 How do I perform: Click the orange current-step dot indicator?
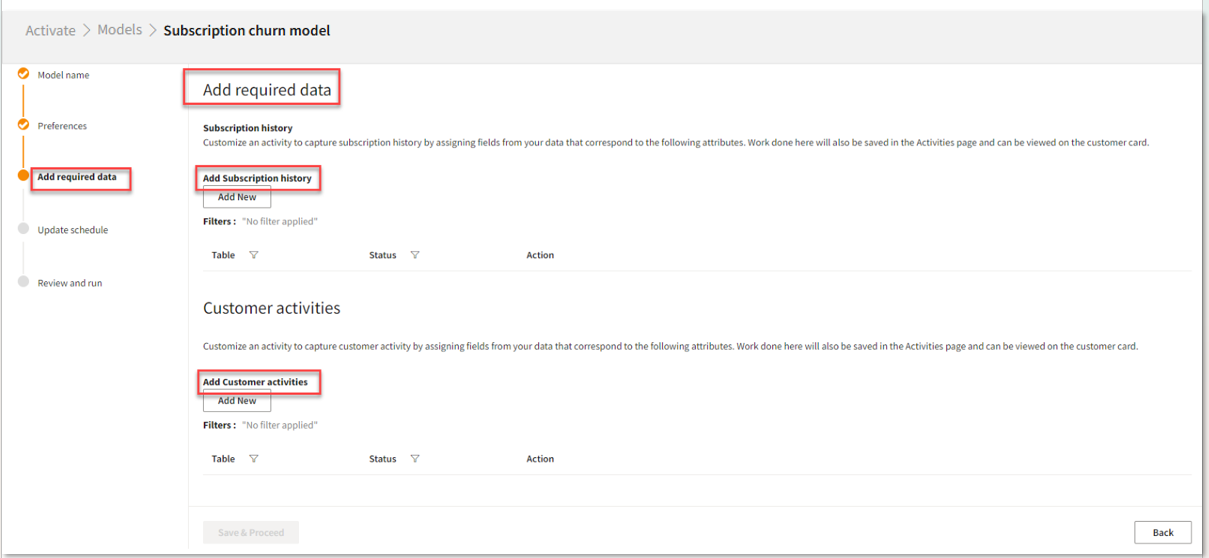[24, 176]
